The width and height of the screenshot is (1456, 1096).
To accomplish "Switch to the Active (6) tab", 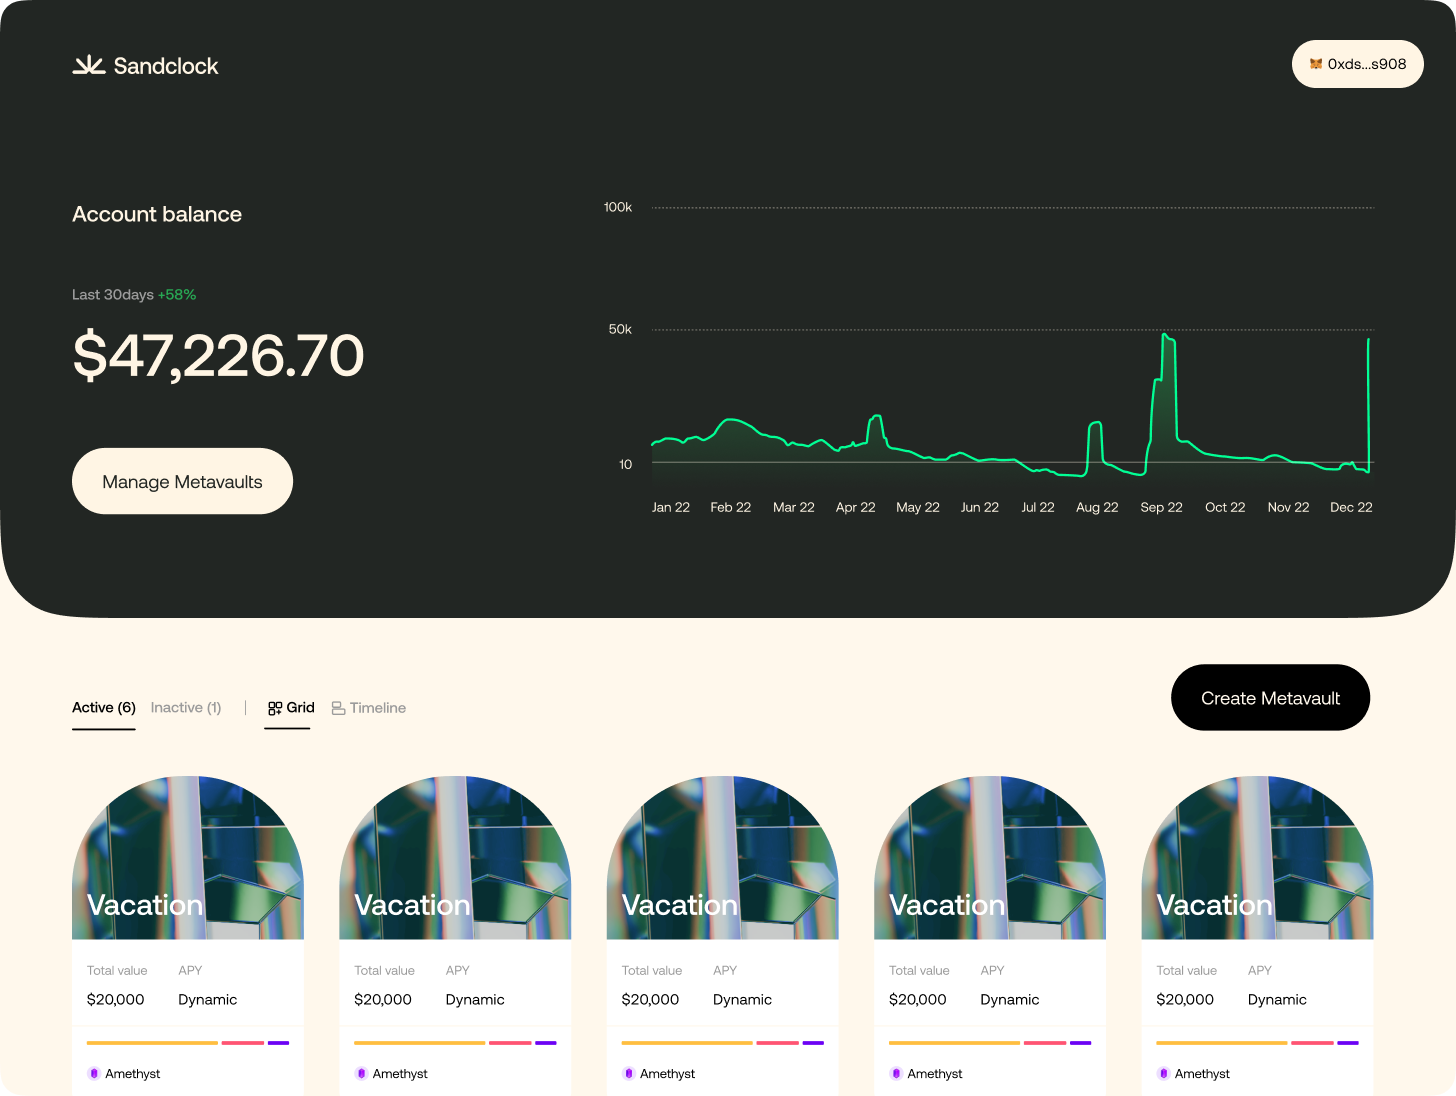I will point(104,708).
